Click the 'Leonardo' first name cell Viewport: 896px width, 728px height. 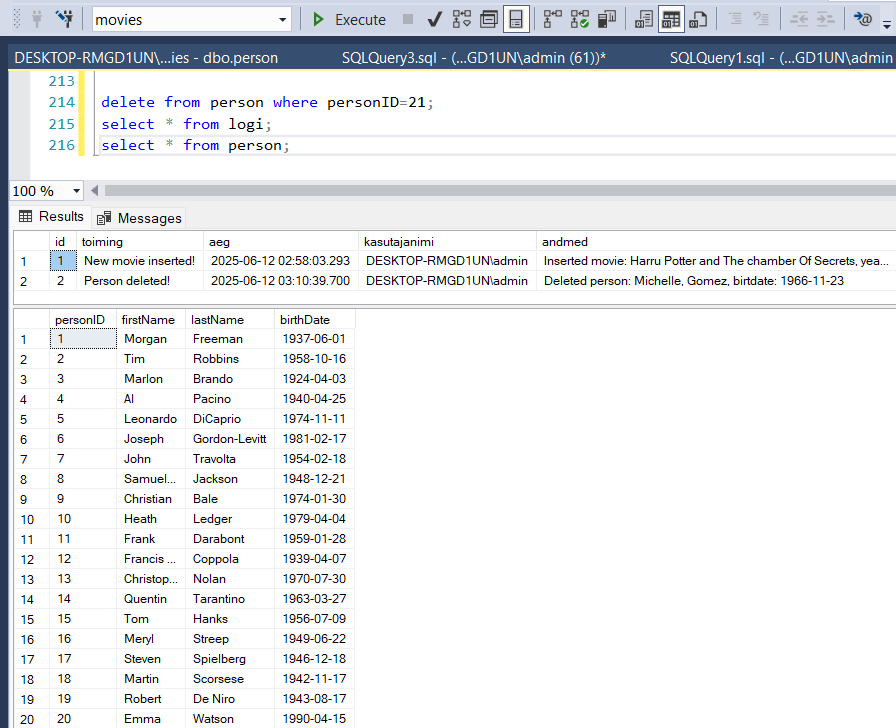pos(151,419)
